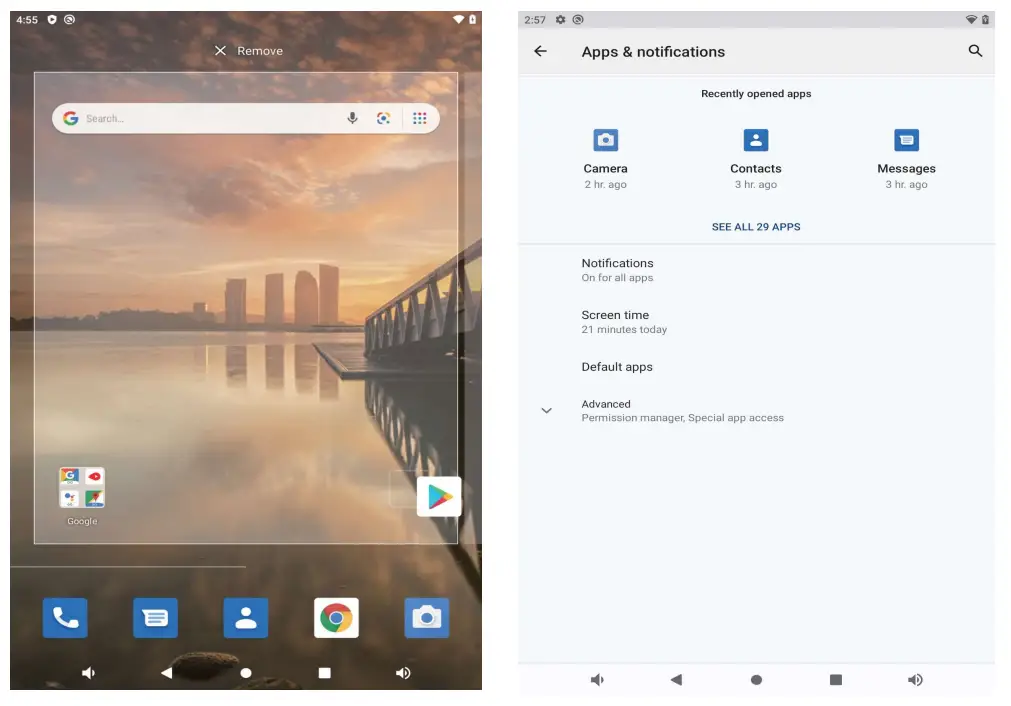Viewport: 1011px width, 706px height.
Task: Open Google Lens from search widget
Action: [x=384, y=118]
